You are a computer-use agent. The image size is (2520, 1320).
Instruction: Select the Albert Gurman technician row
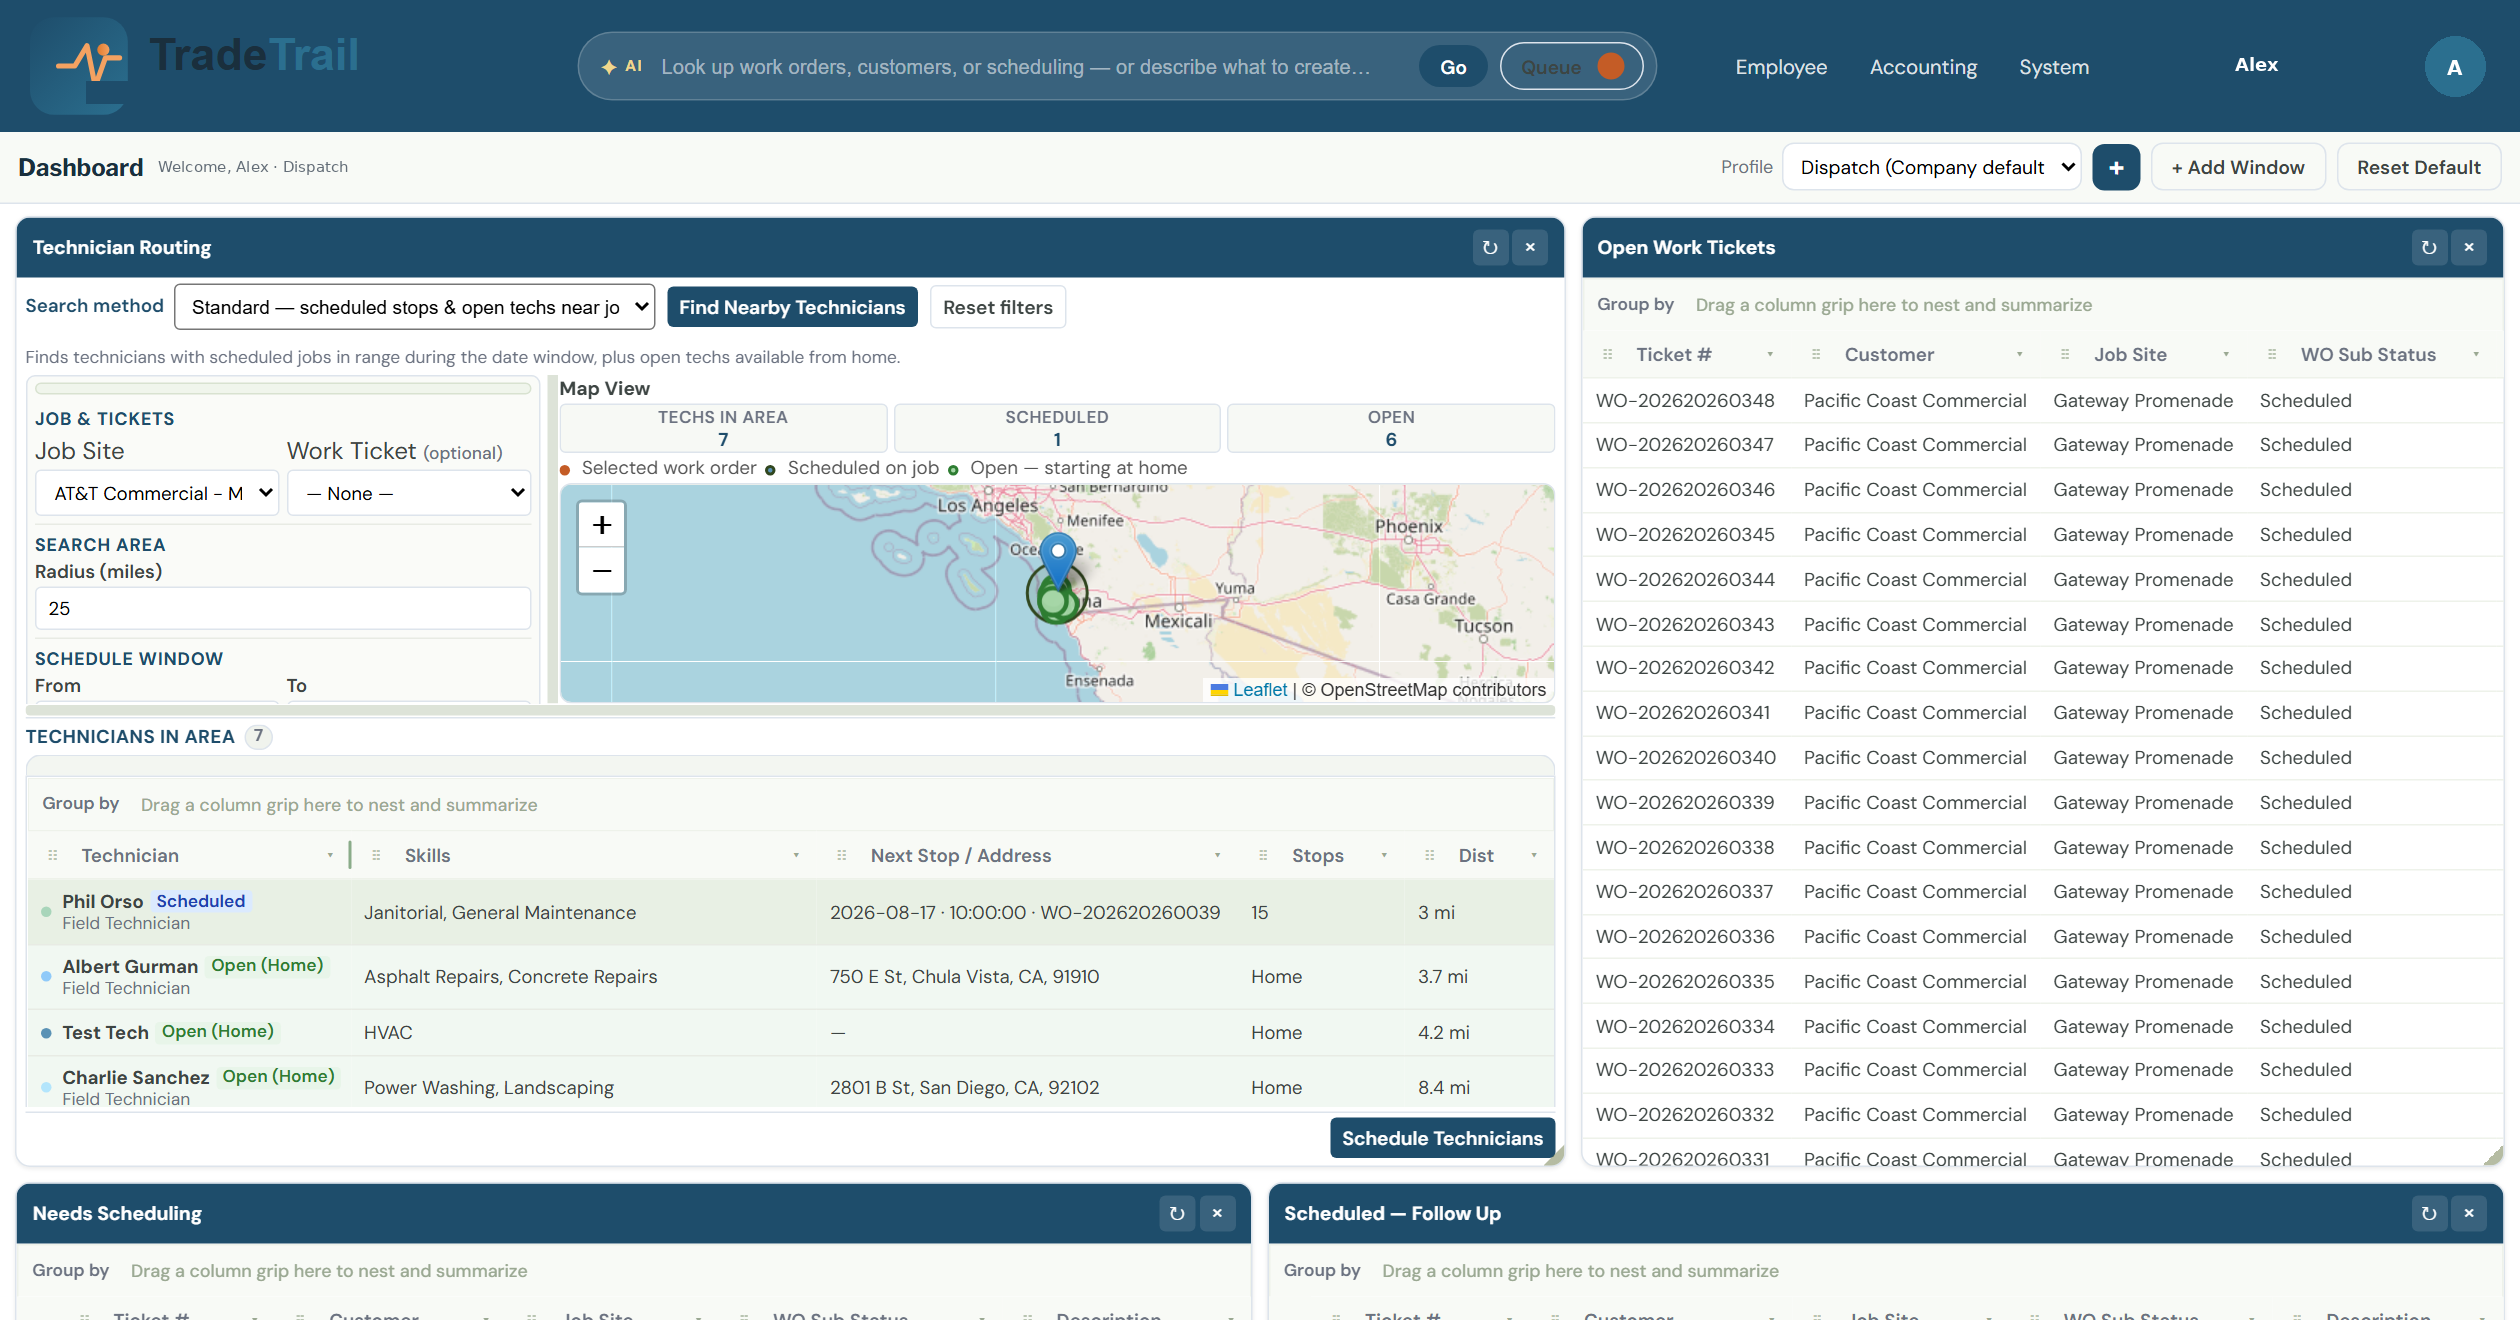coord(790,977)
